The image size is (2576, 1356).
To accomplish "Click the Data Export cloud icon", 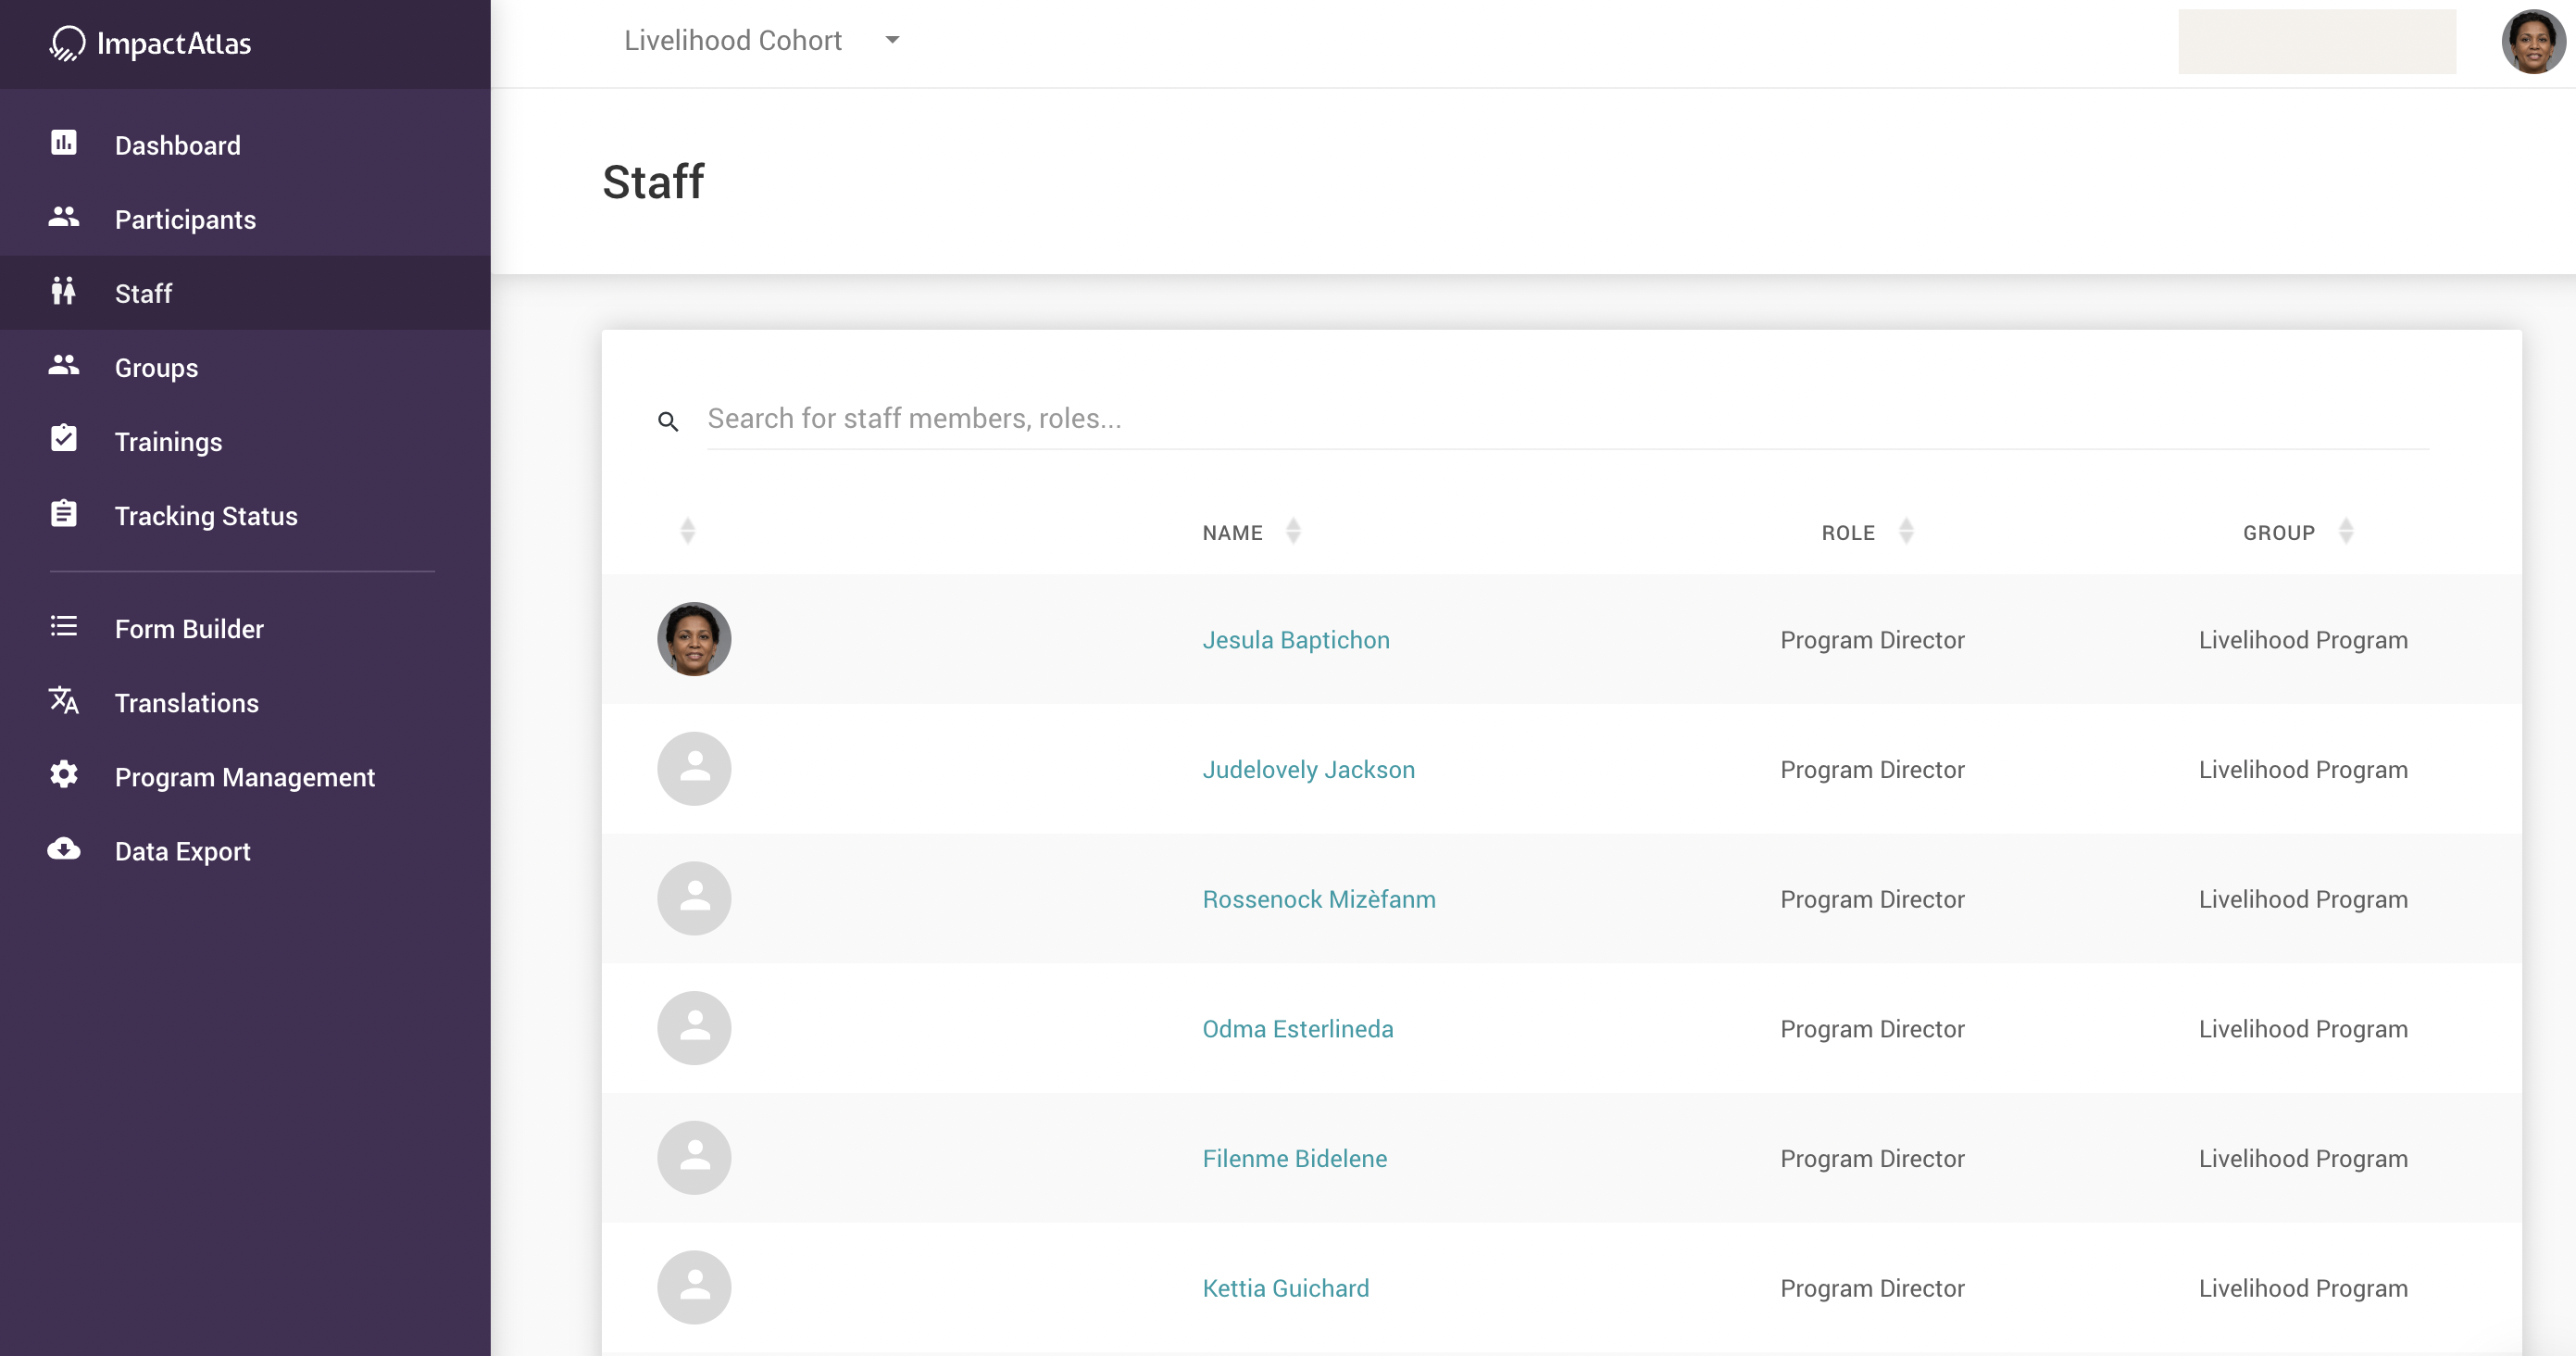I will tap(64, 849).
